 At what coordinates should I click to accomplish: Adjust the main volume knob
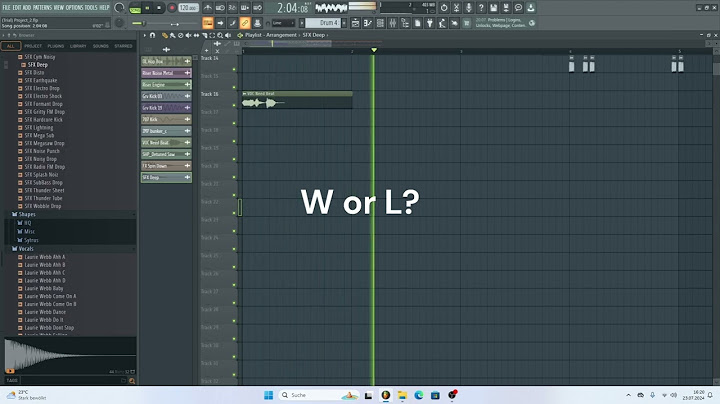click(x=119, y=8)
